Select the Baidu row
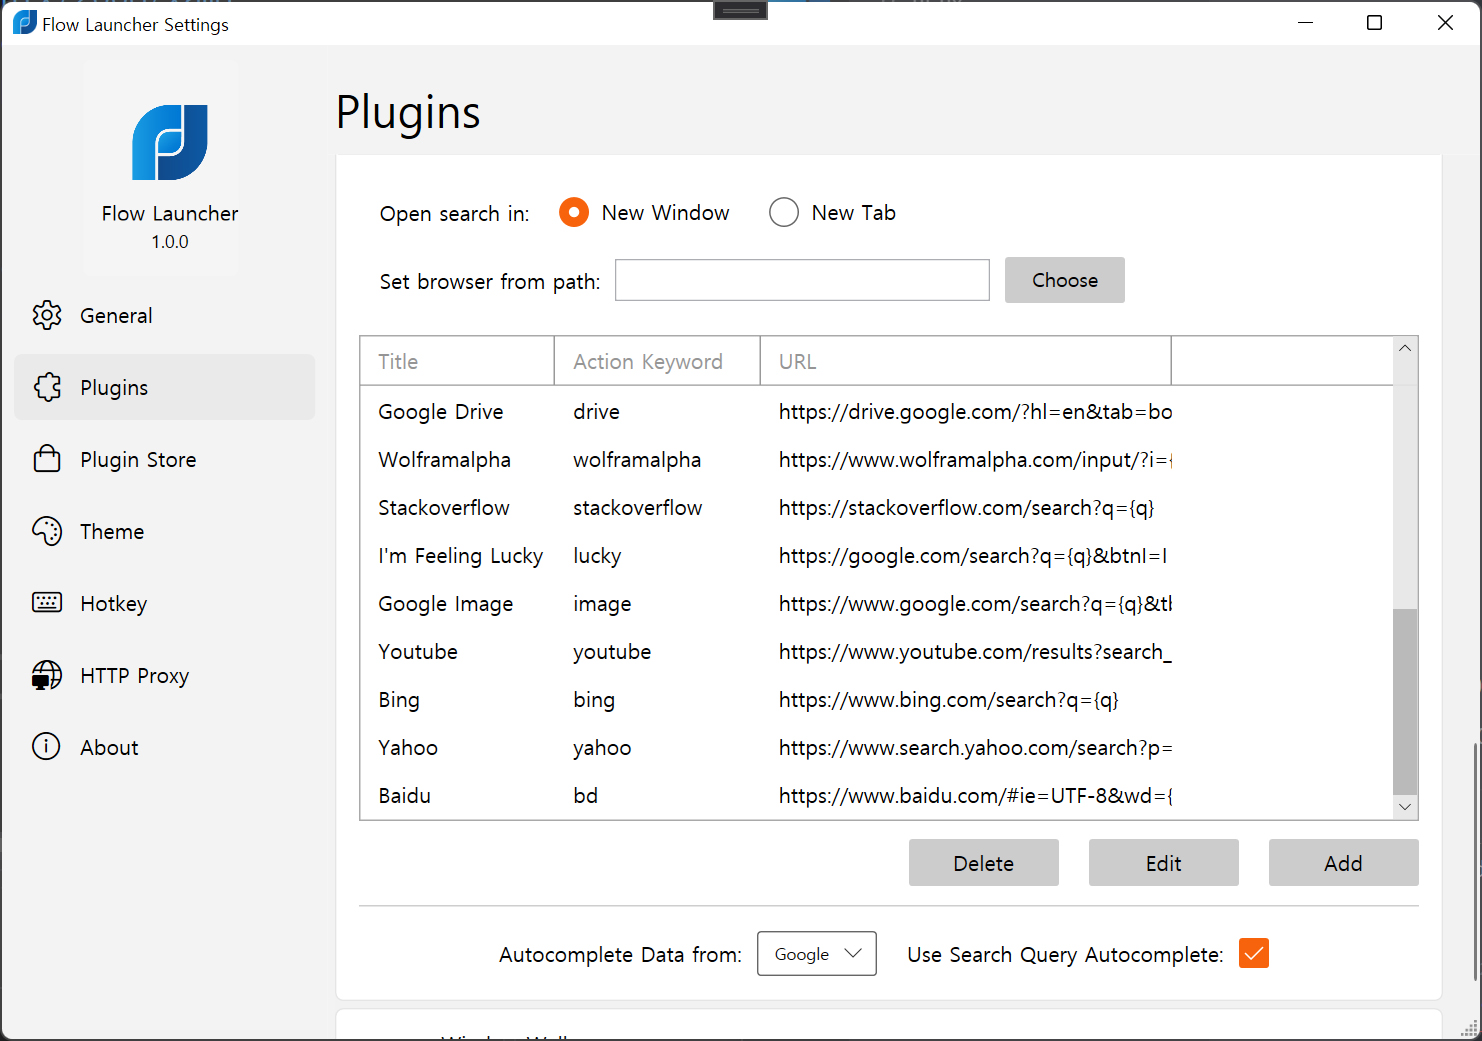 (x=876, y=795)
